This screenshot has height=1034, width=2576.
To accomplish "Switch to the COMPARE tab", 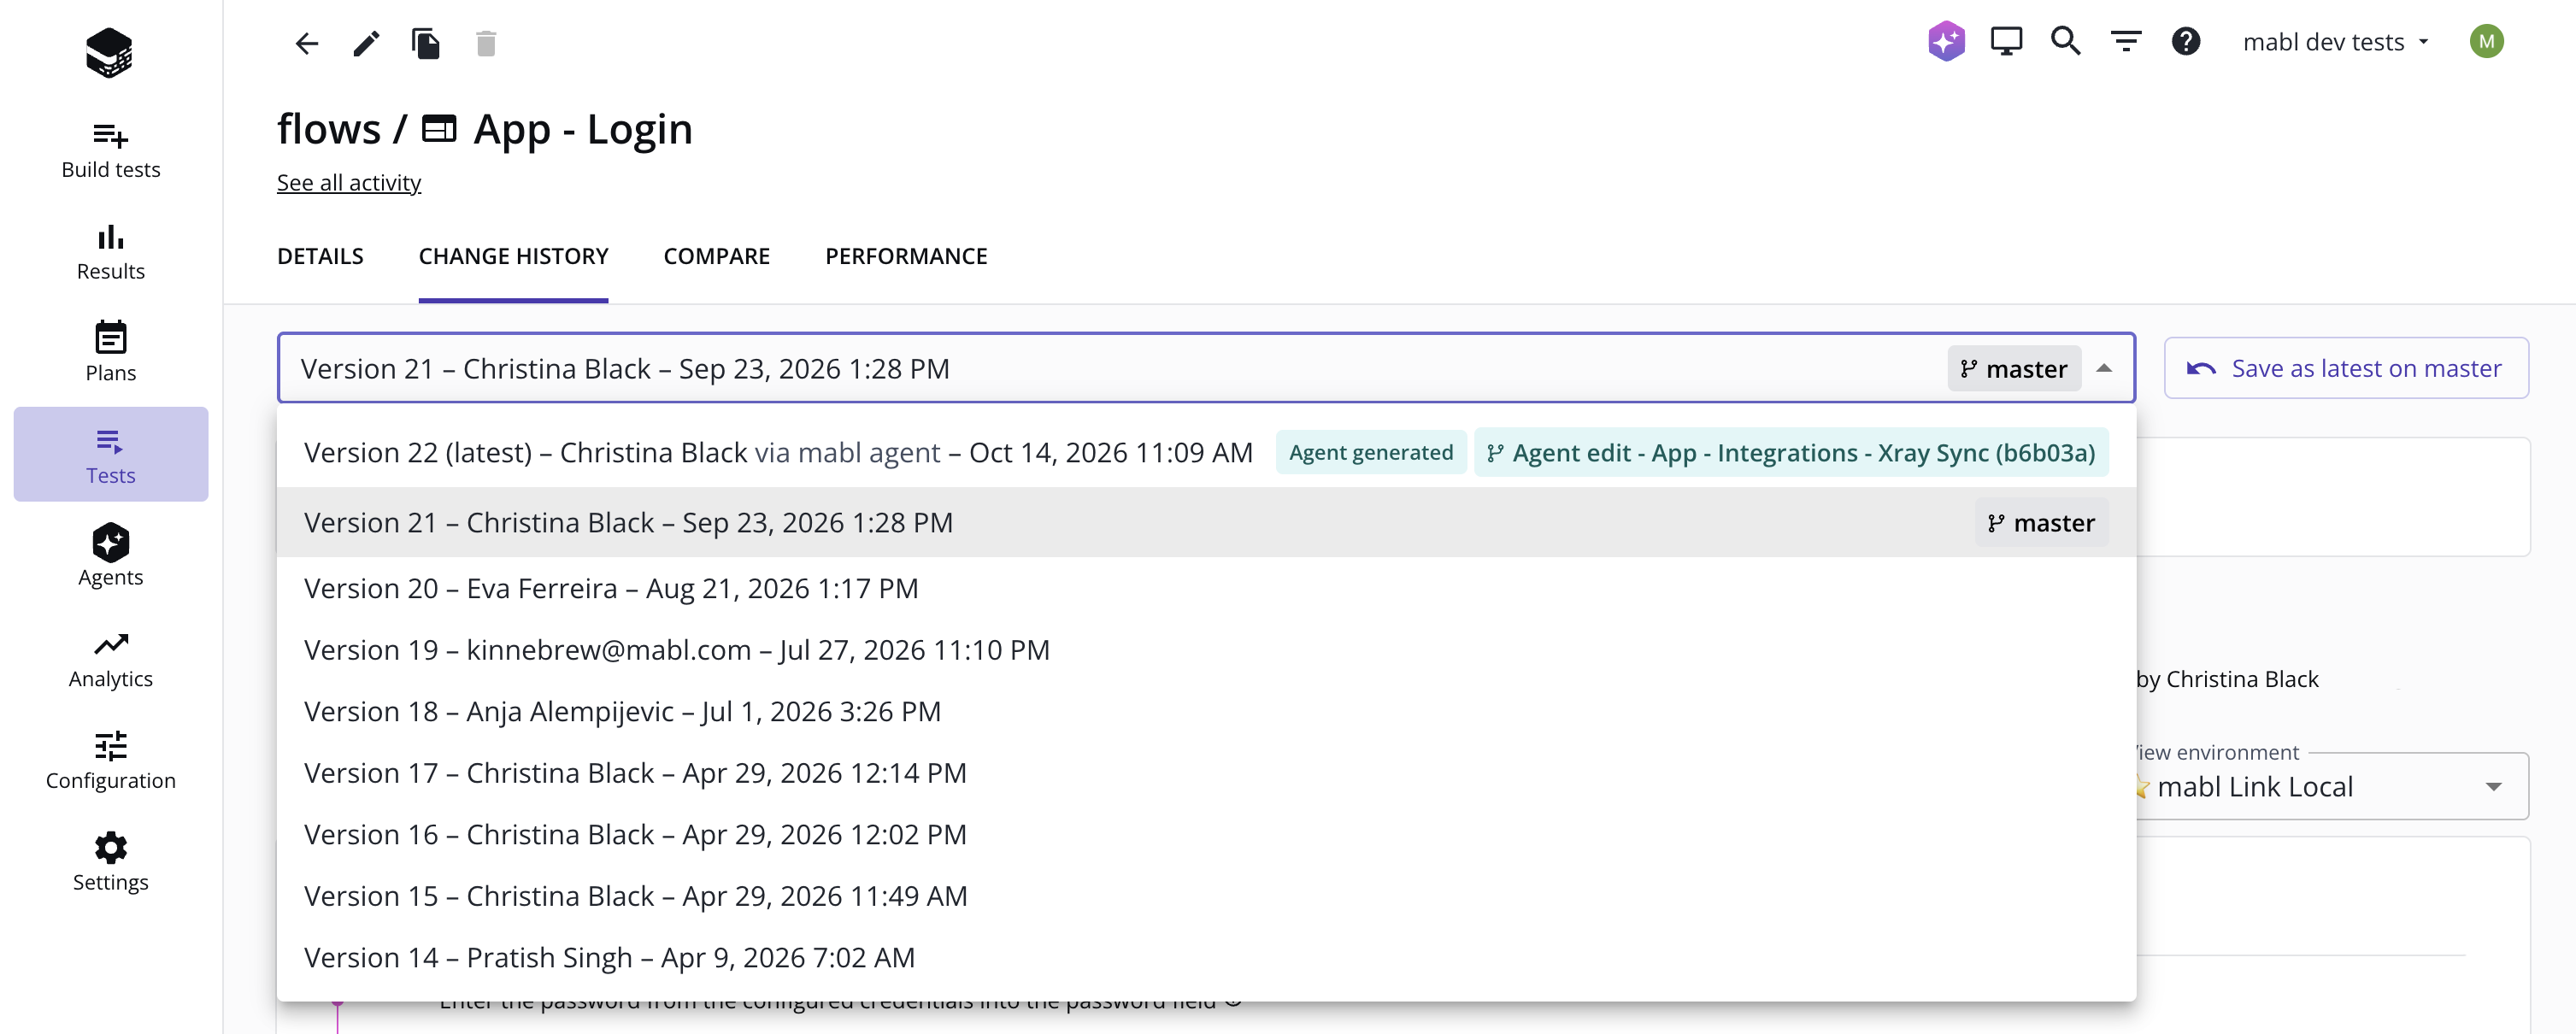I will pyautogui.click(x=716, y=256).
